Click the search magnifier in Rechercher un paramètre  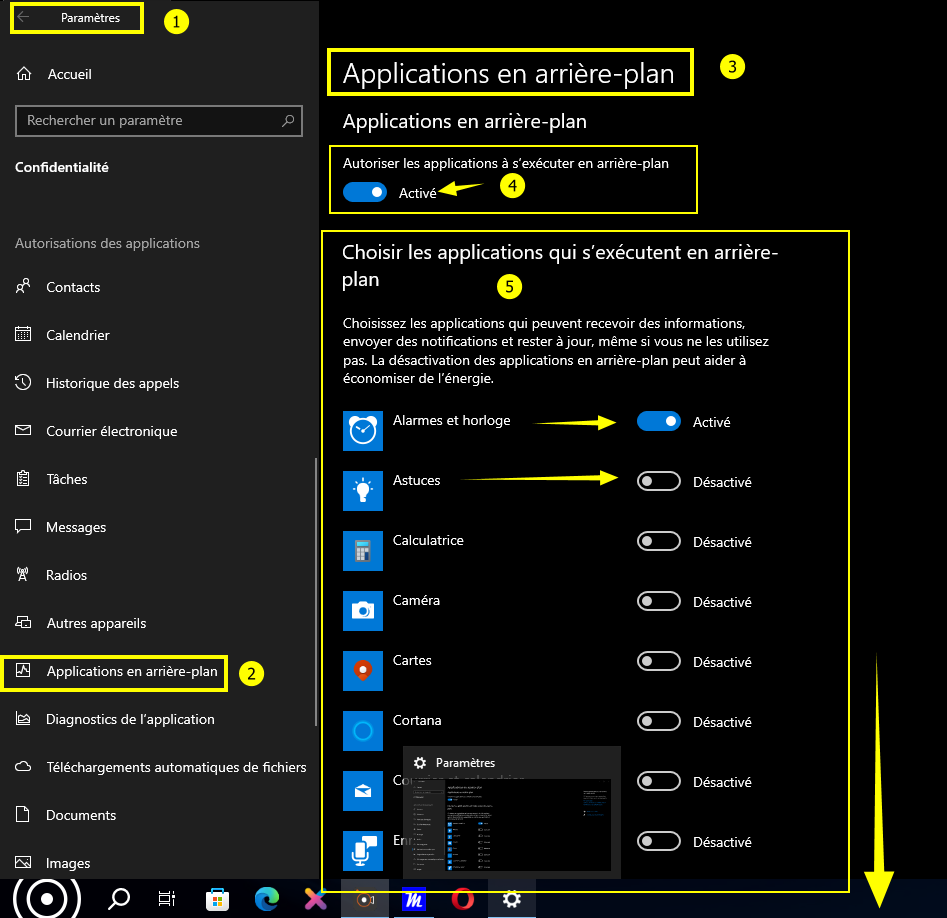(x=288, y=120)
